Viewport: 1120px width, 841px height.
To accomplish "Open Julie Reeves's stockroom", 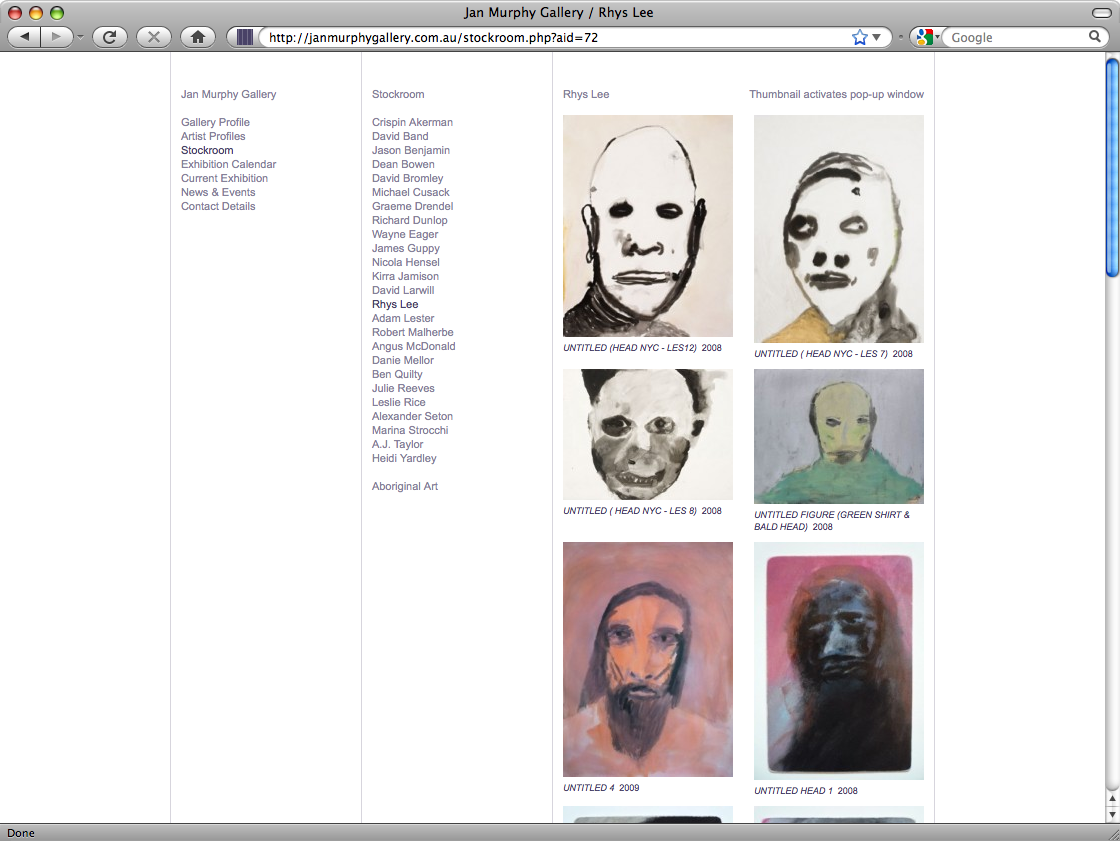I will (403, 388).
